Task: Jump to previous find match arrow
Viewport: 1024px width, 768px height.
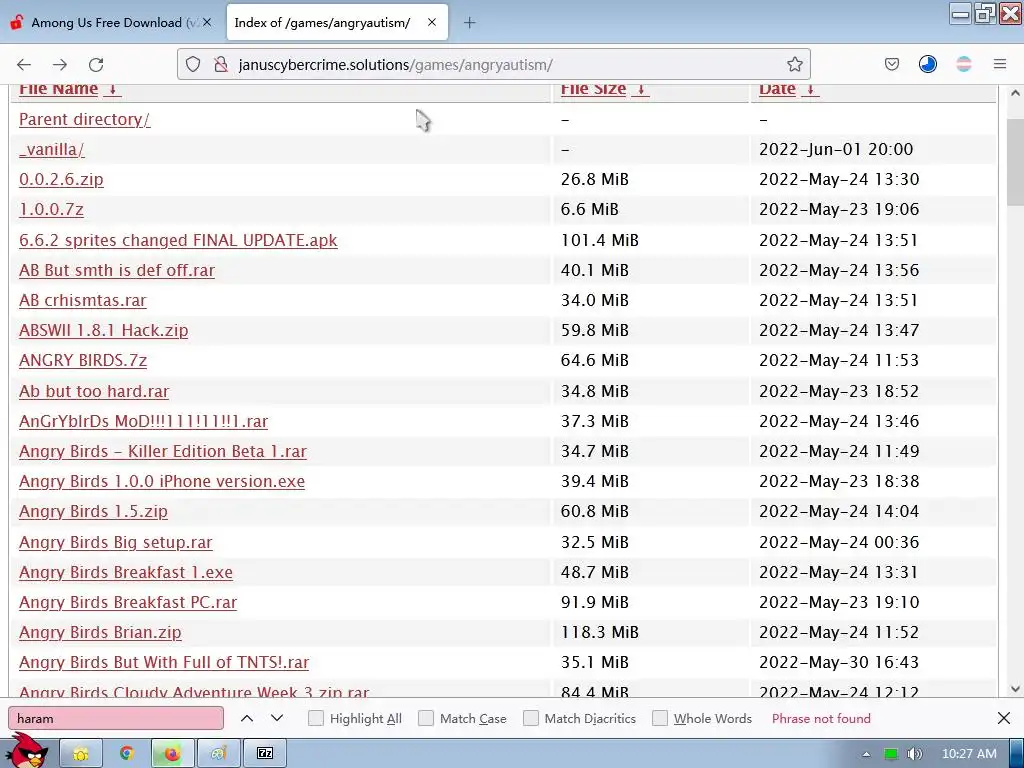Action: (247, 718)
